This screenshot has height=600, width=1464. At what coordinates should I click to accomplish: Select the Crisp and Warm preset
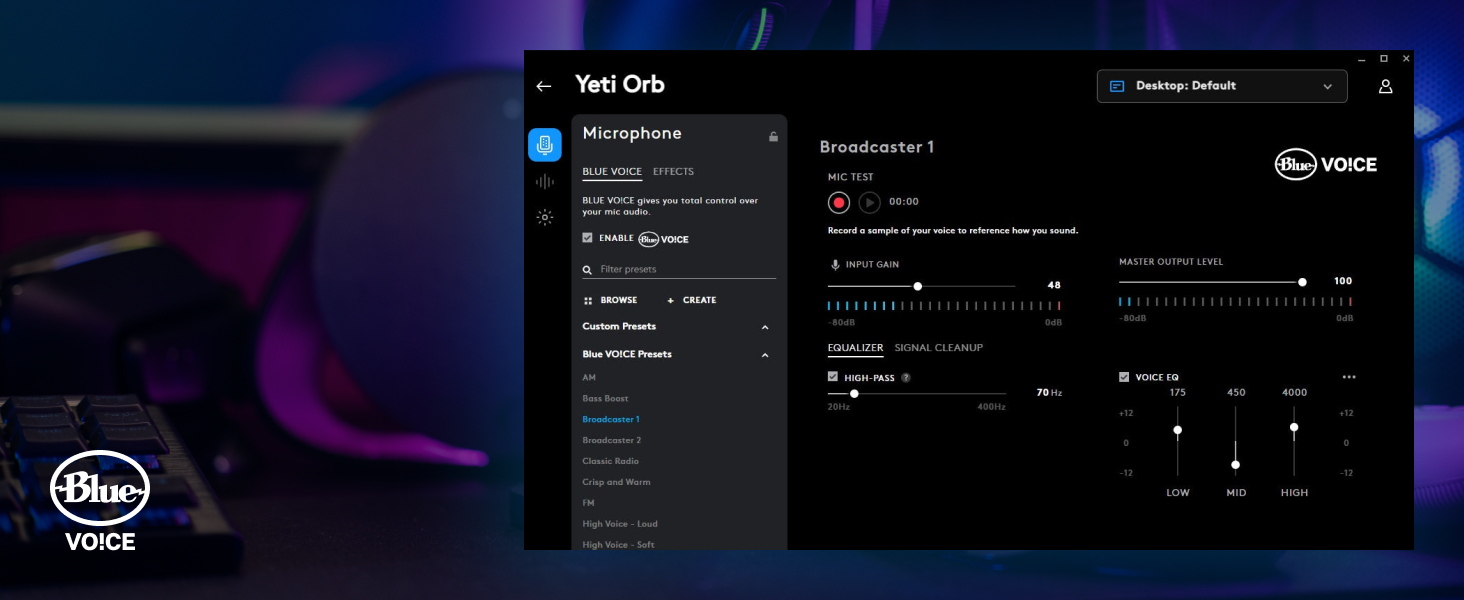pyautogui.click(x=616, y=483)
